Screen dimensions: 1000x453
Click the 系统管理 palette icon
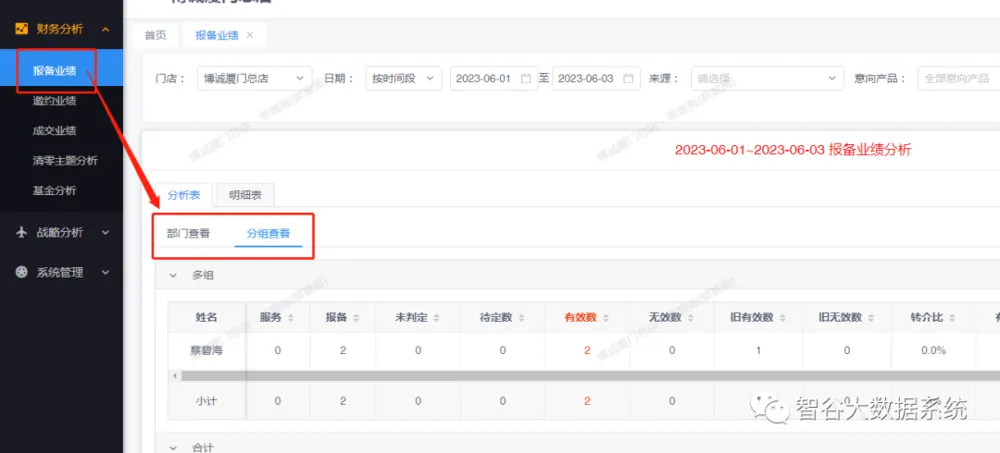click(21, 272)
